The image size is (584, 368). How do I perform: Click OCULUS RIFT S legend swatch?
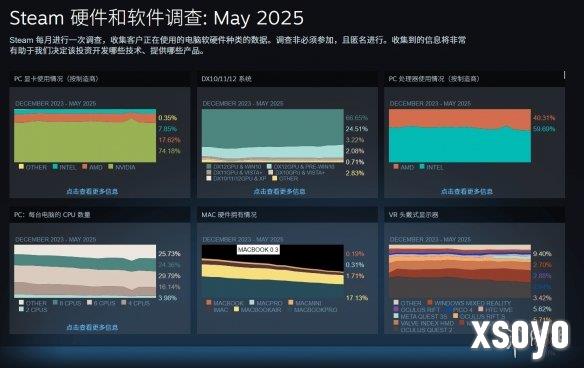[x=455, y=316]
